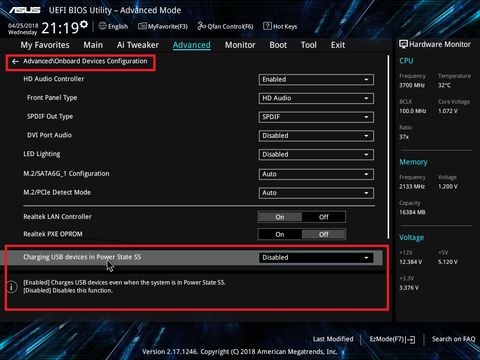Click the Hot Keys question mark icon
480x360 pixels.
267,26
